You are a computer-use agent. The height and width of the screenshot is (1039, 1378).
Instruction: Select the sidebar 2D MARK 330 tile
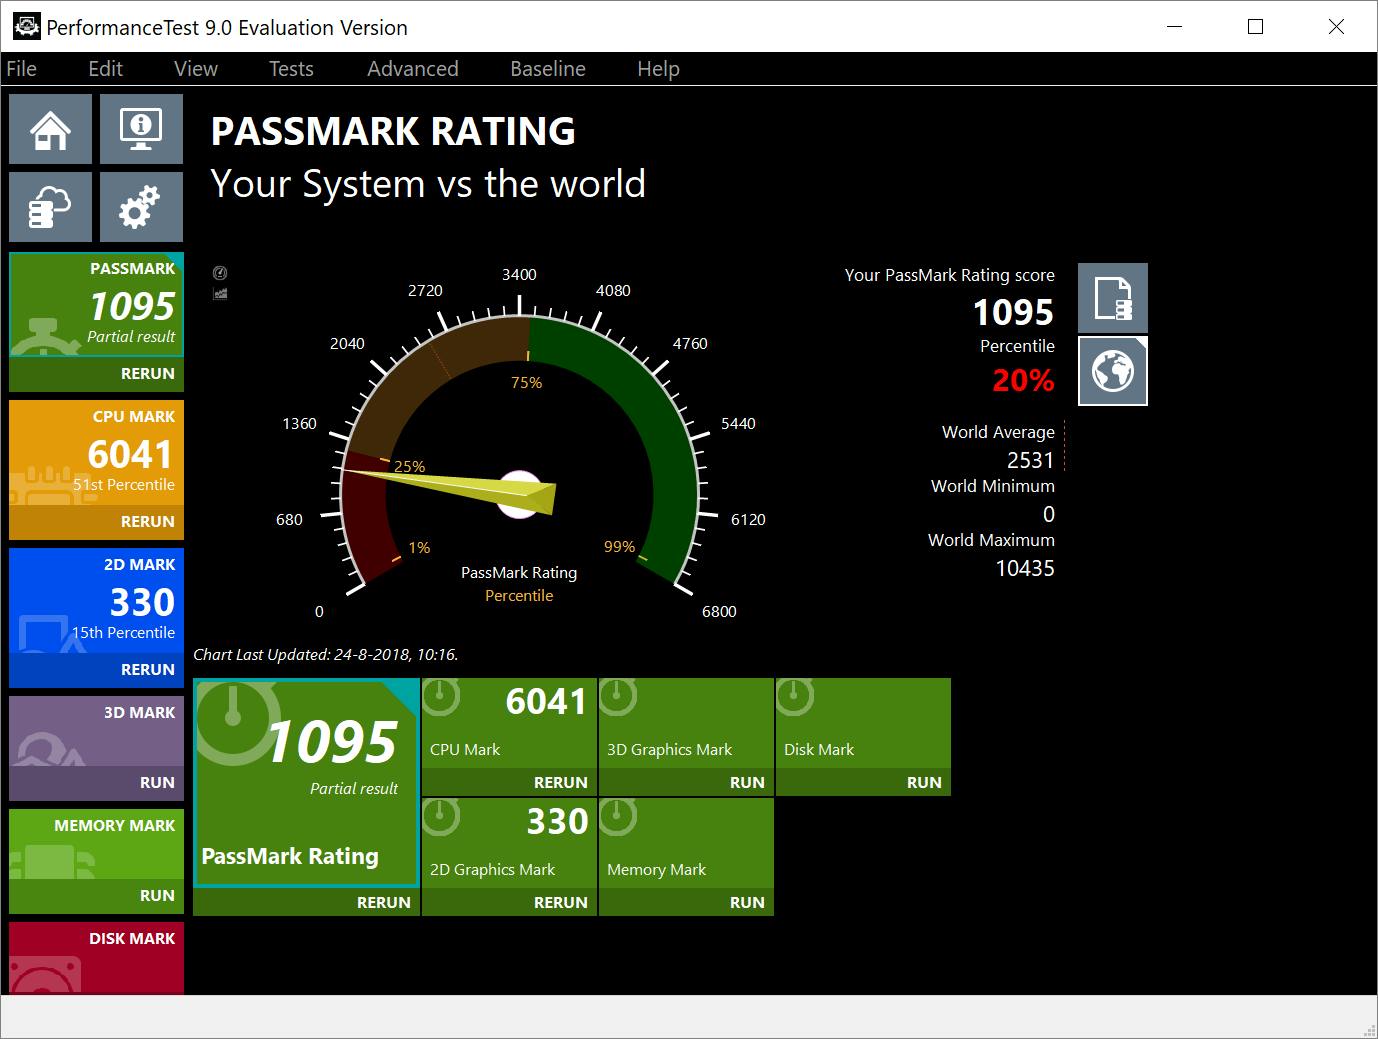pos(96,601)
